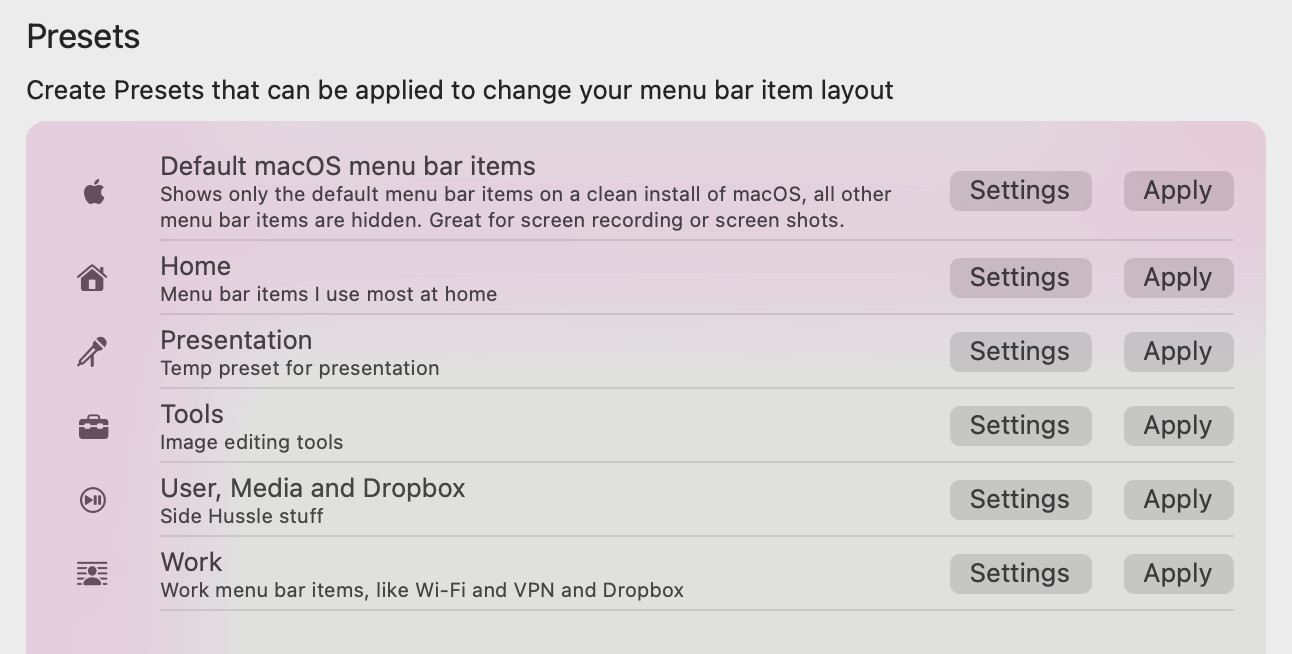Viewport: 1292px width, 654px height.
Task: Apply the Home preset
Action: click(1178, 278)
